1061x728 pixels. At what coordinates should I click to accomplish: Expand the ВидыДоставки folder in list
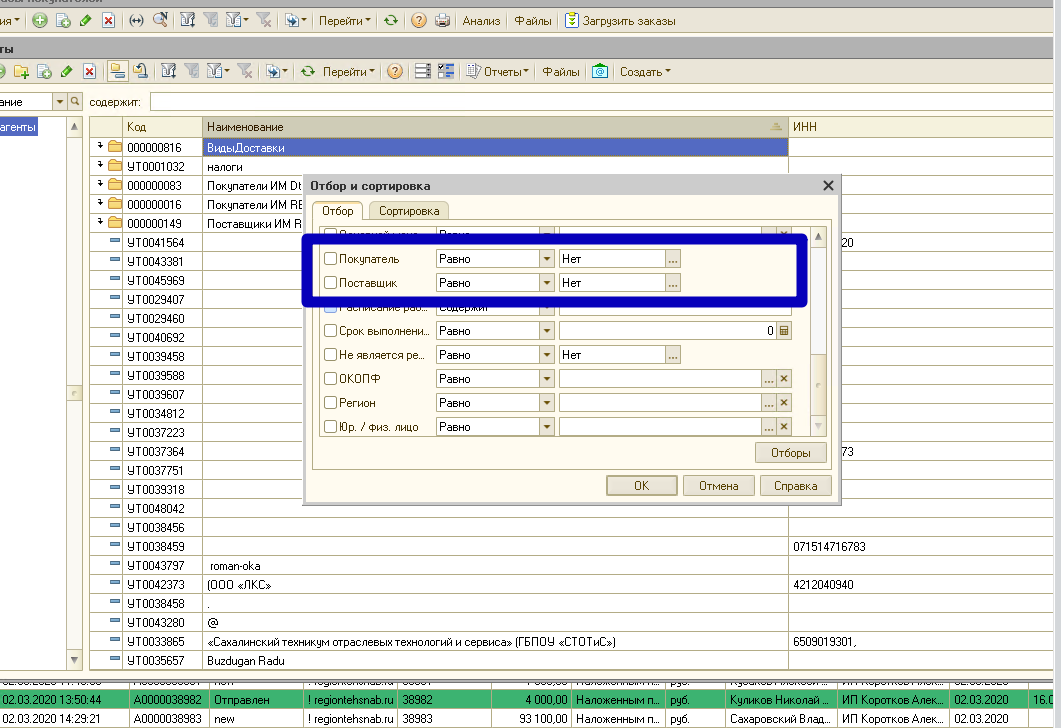[x=100, y=147]
